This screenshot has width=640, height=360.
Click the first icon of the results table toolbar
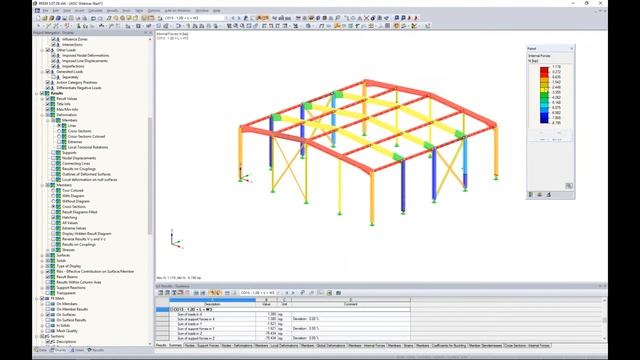(x=161, y=293)
